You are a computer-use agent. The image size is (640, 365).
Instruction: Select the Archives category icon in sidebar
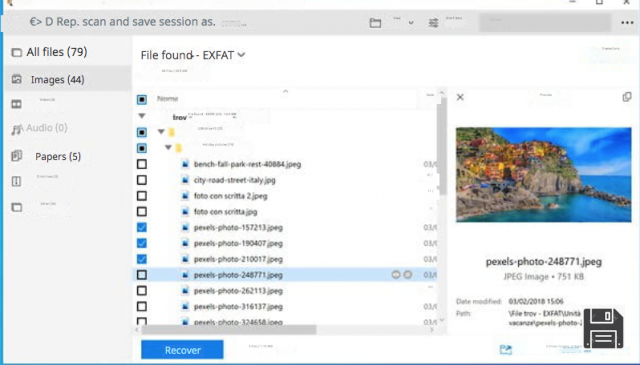(16, 181)
